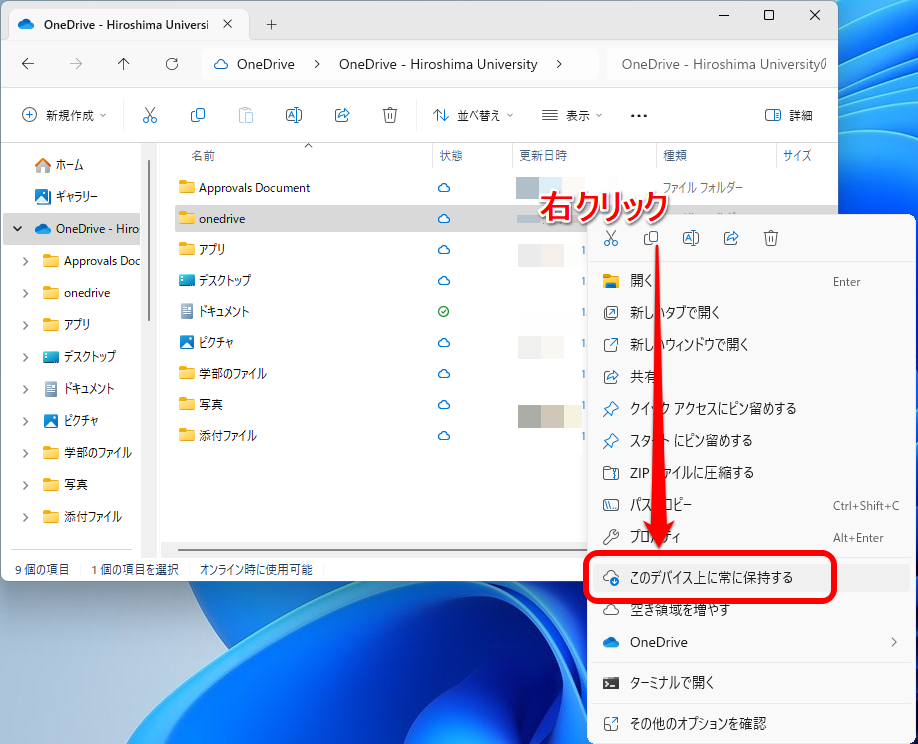Select 開く in the context menu

751,281
